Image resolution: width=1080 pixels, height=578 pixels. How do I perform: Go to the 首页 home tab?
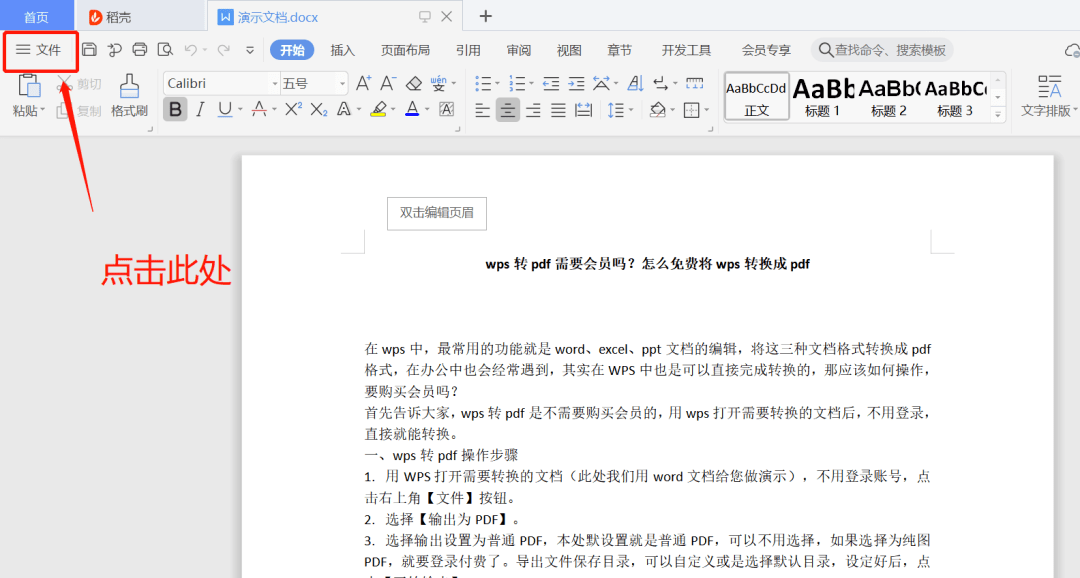click(37, 16)
